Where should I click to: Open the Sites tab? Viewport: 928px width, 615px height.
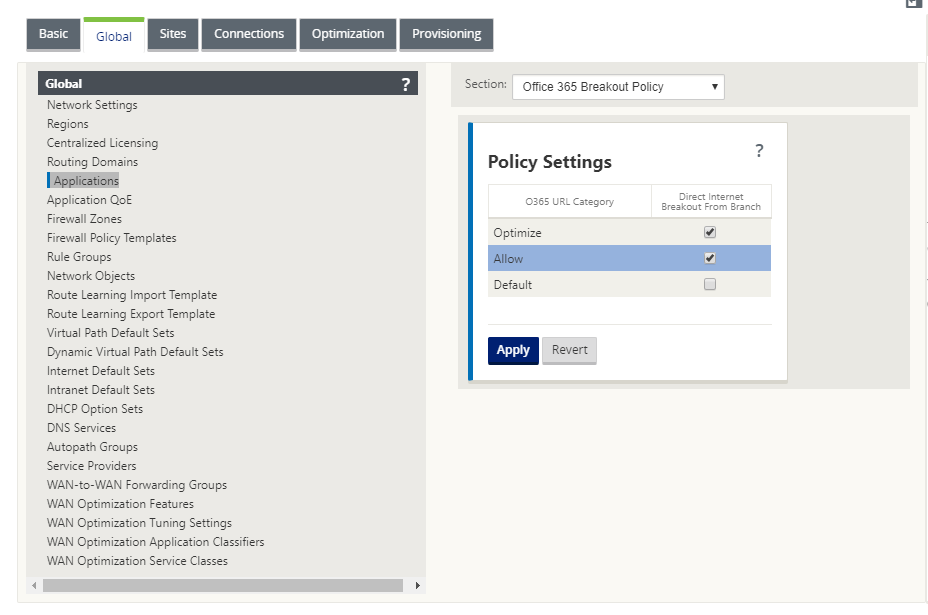pos(173,34)
